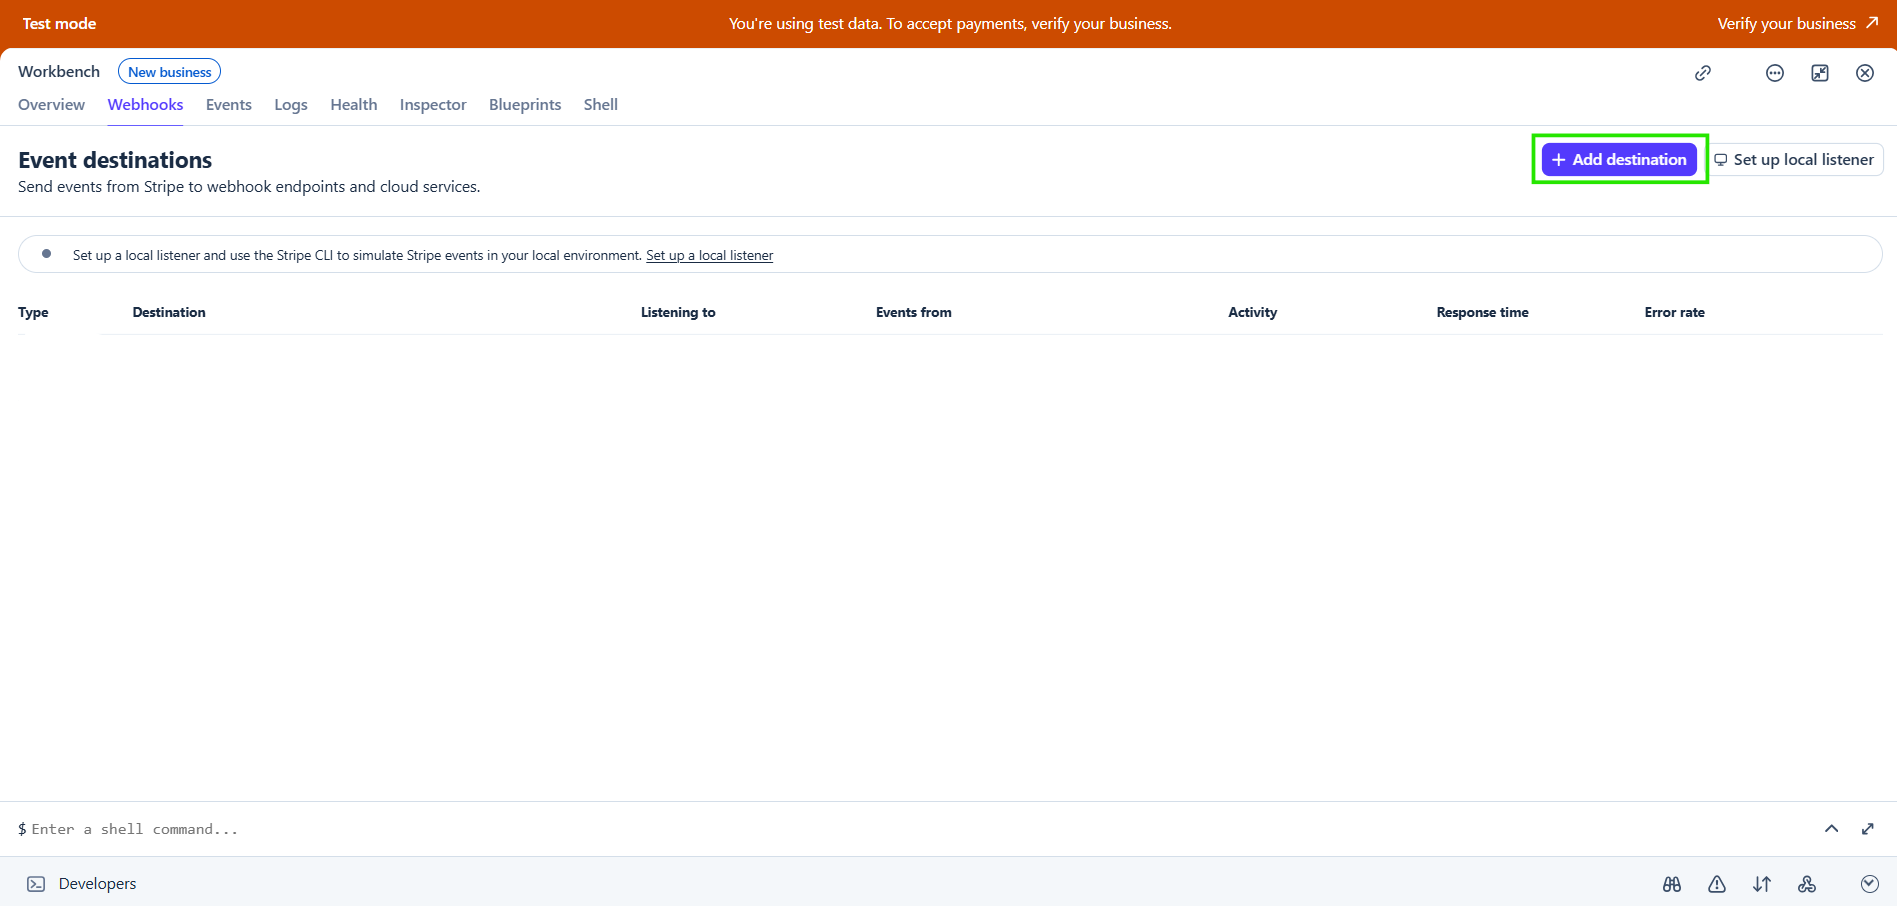Switch to the Overview tab

(51, 104)
